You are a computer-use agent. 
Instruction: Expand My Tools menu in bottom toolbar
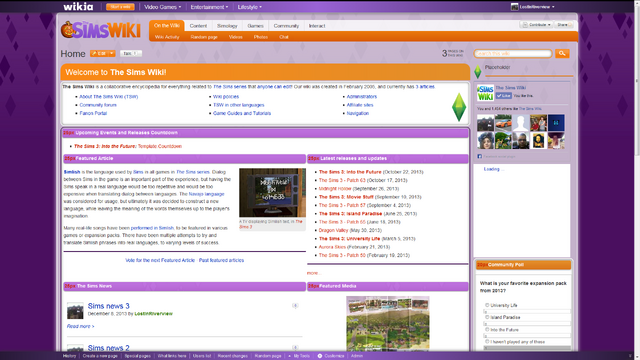coord(299,356)
